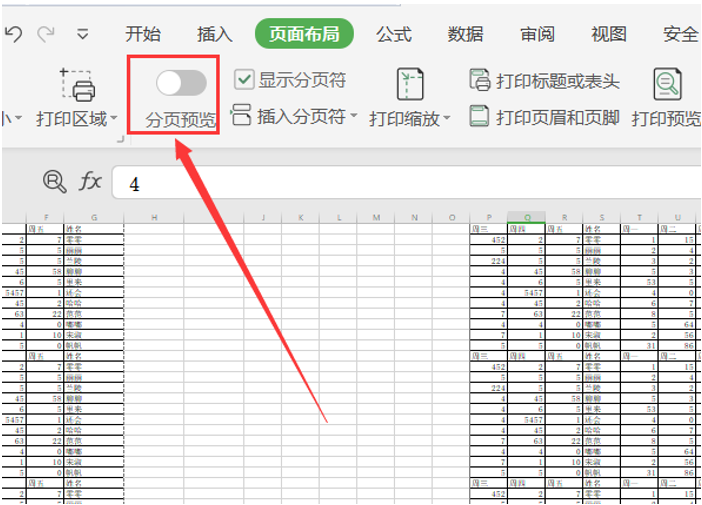Open the 安全 tab
Viewport: 702px width, 505px height.
pos(681,34)
